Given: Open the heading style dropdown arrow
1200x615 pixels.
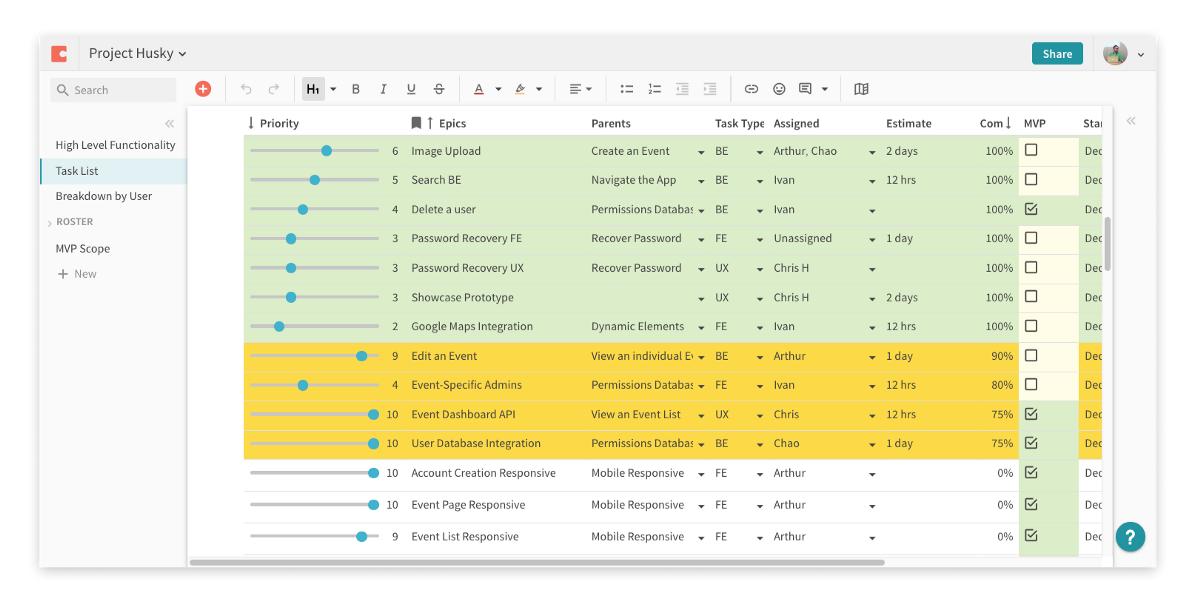Looking at the screenshot, I should [x=333, y=89].
